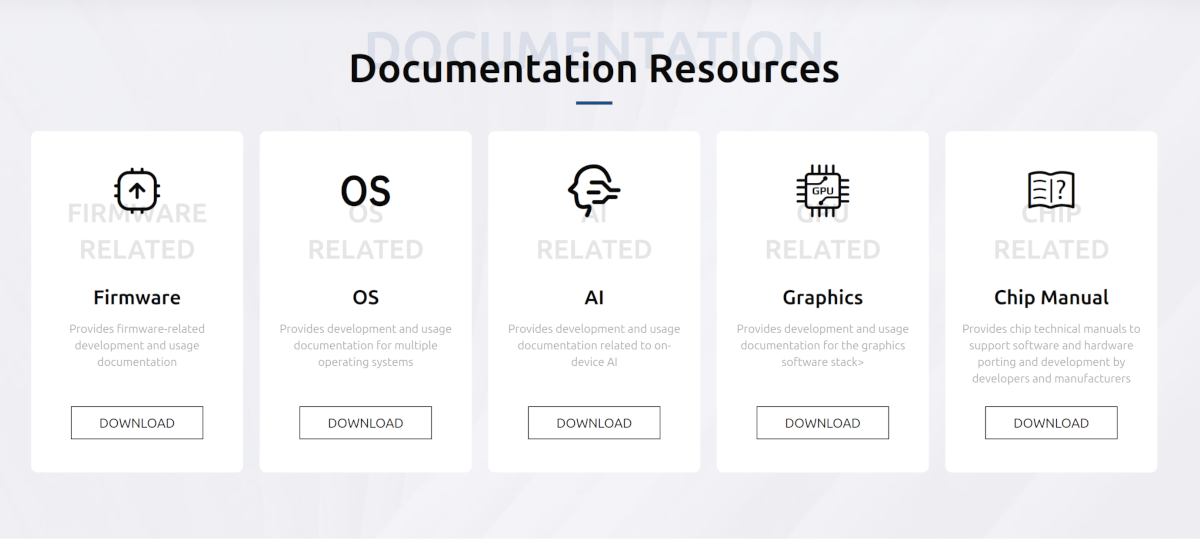Open the Chip Manual title
The height and width of the screenshot is (539, 1200).
(1051, 298)
